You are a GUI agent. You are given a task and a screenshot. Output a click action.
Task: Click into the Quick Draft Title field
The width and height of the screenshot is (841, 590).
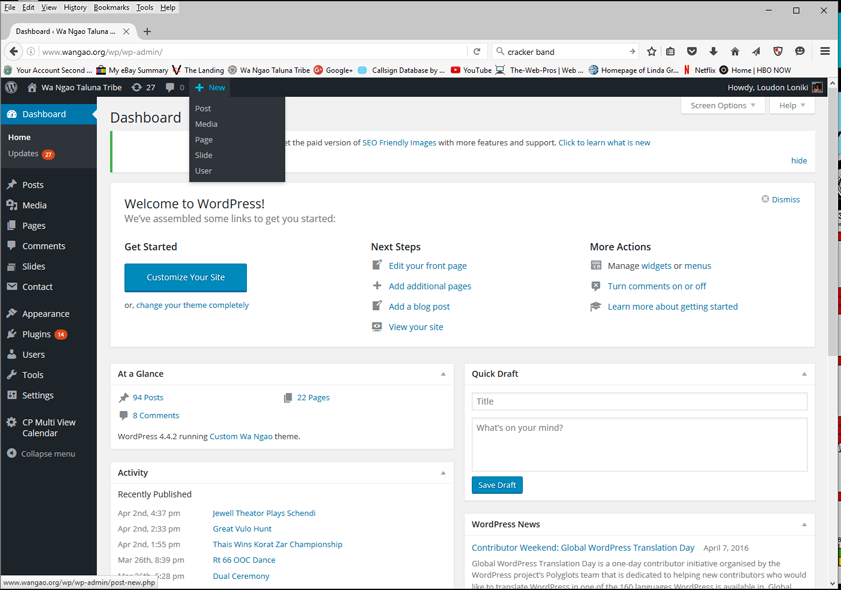639,401
